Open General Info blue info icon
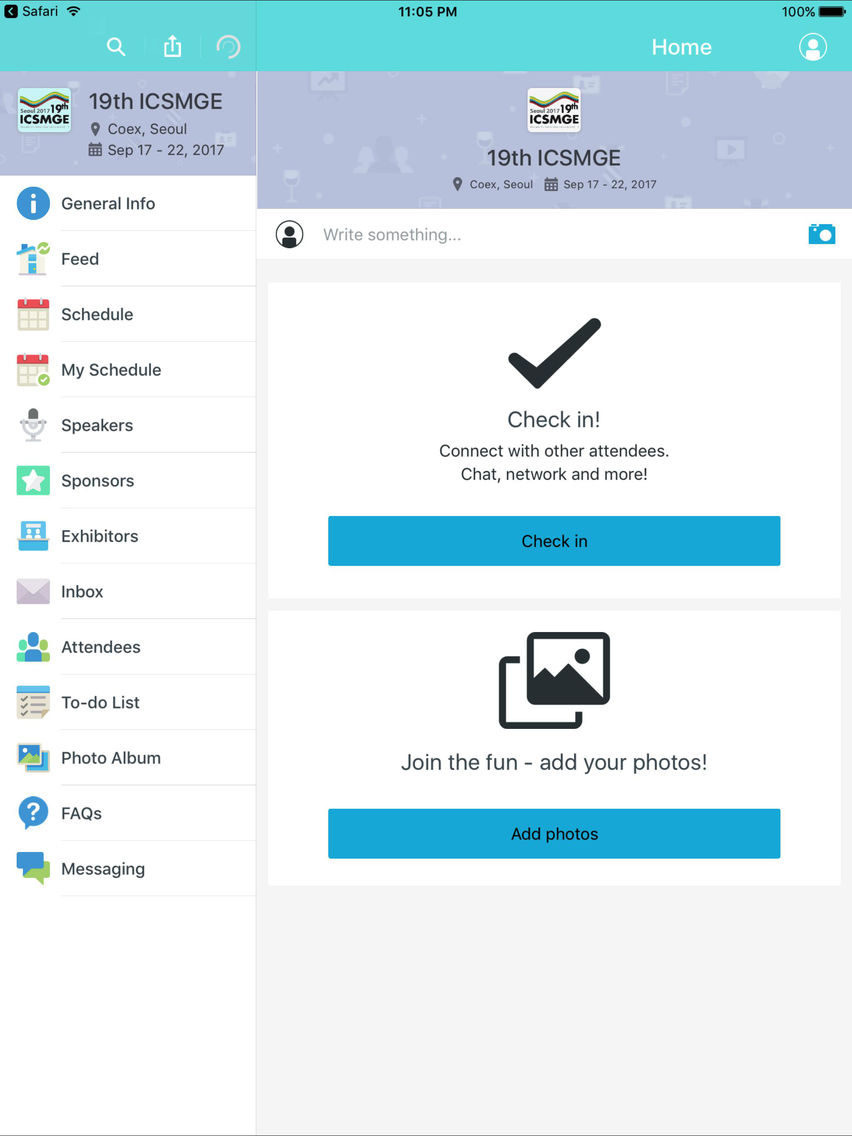The width and height of the screenshot is (852, 1136). [33, 204]
